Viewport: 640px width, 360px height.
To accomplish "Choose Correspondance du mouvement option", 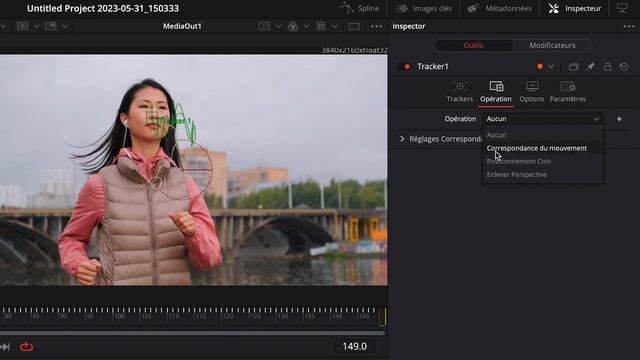I will [x=542, y=148].
